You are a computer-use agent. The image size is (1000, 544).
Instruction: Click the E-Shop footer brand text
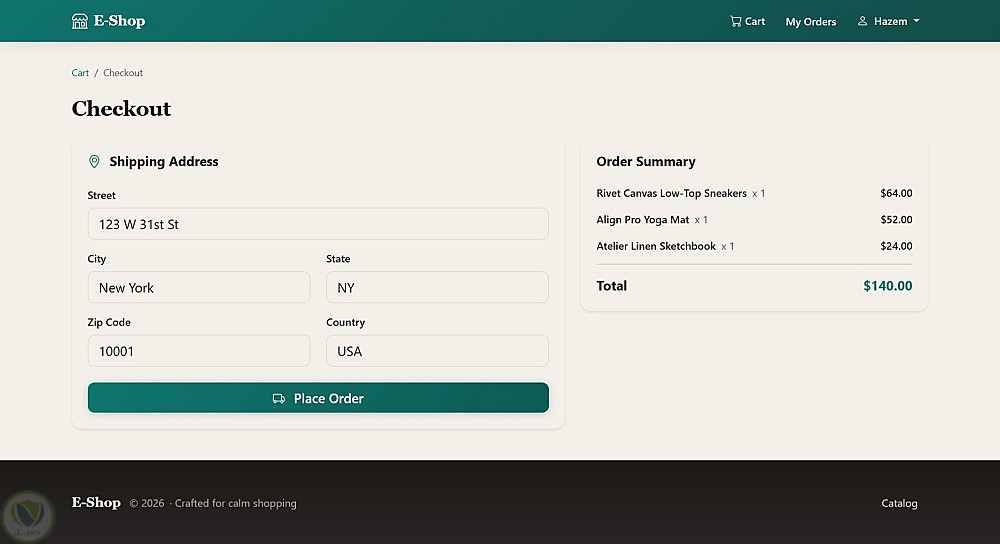(96, 502)
